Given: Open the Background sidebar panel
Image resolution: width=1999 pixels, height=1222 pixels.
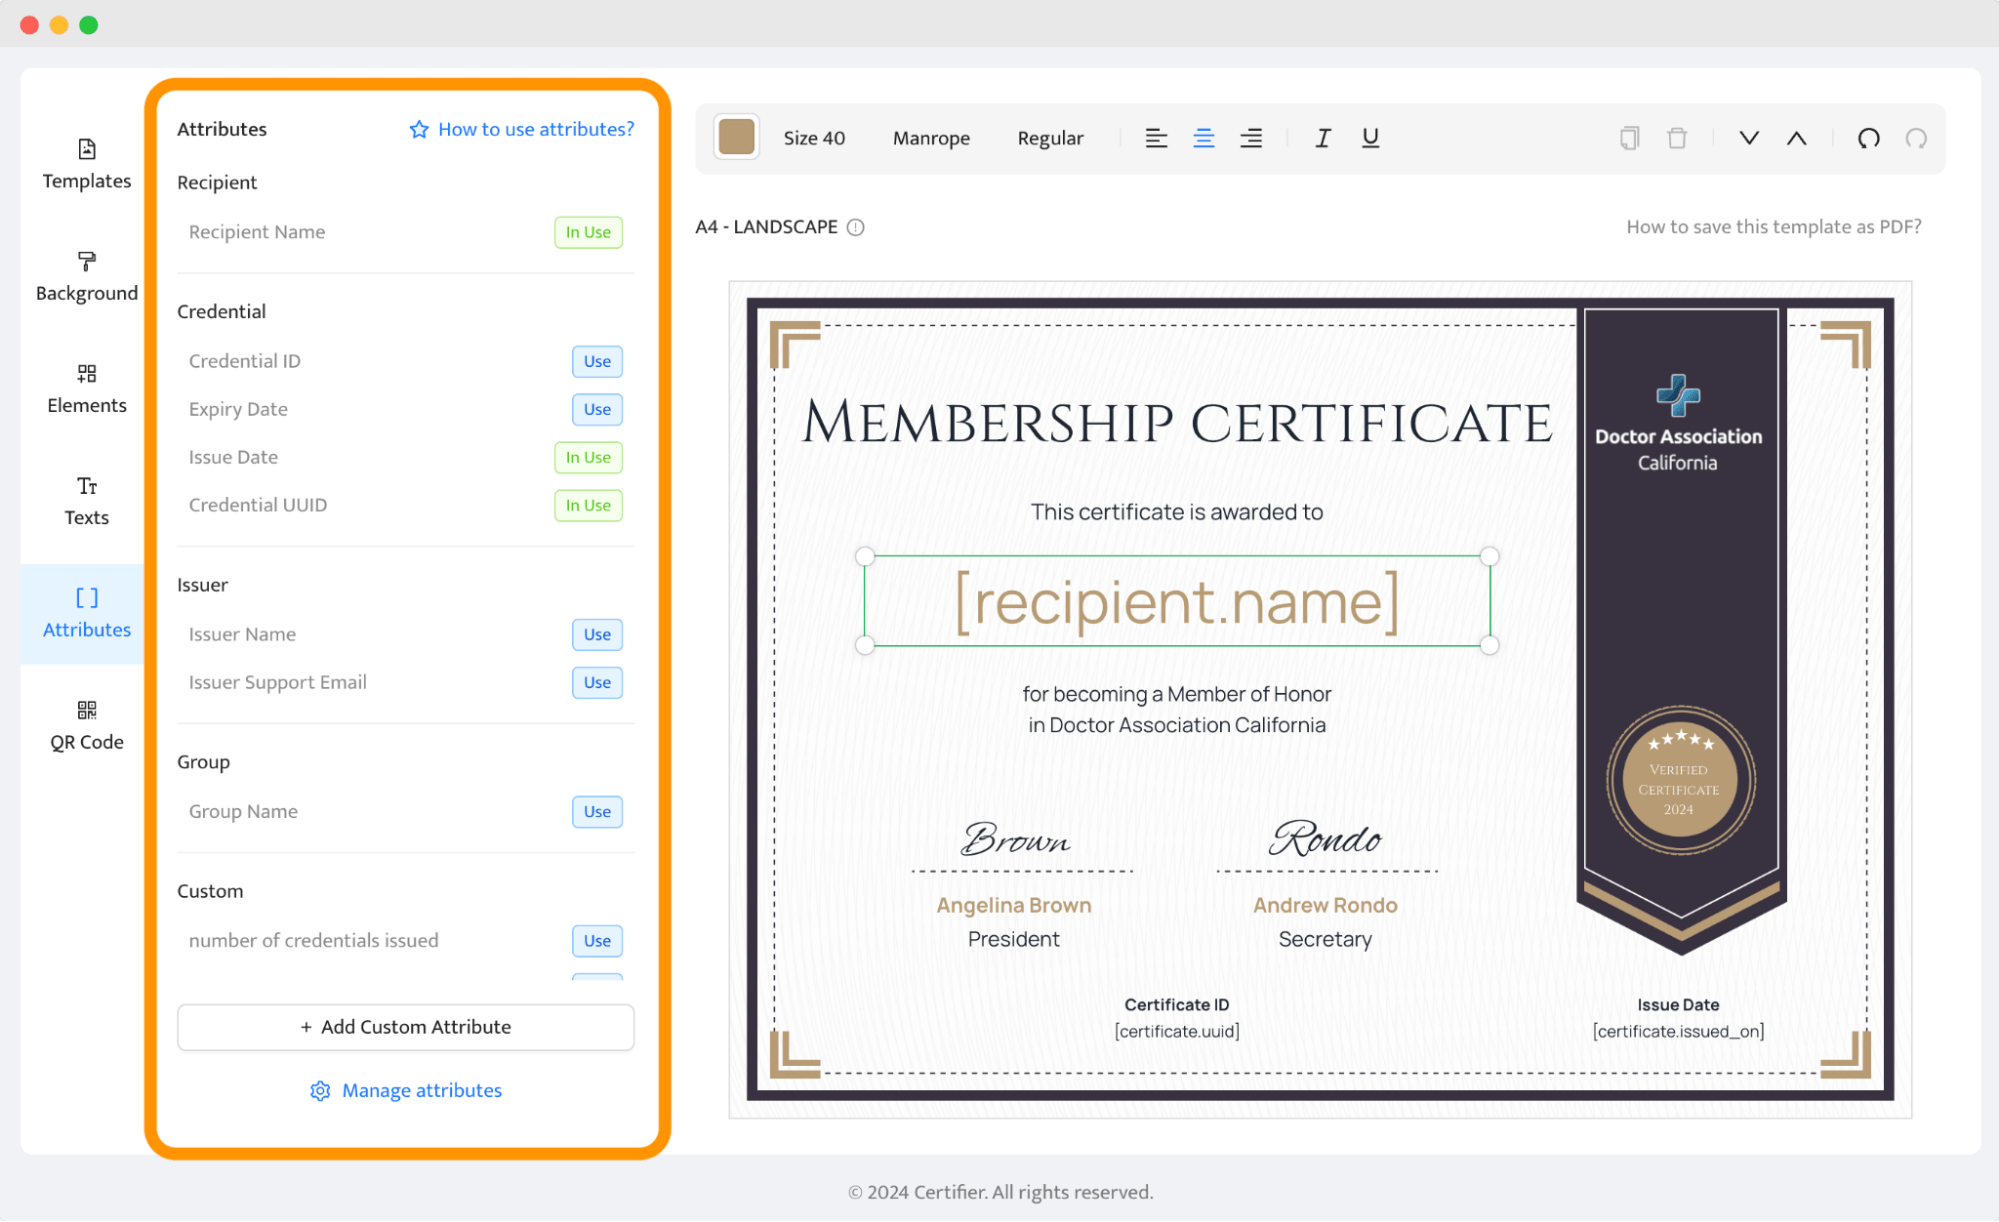Looking at the screenshot, I should click(x=87, y=276).
